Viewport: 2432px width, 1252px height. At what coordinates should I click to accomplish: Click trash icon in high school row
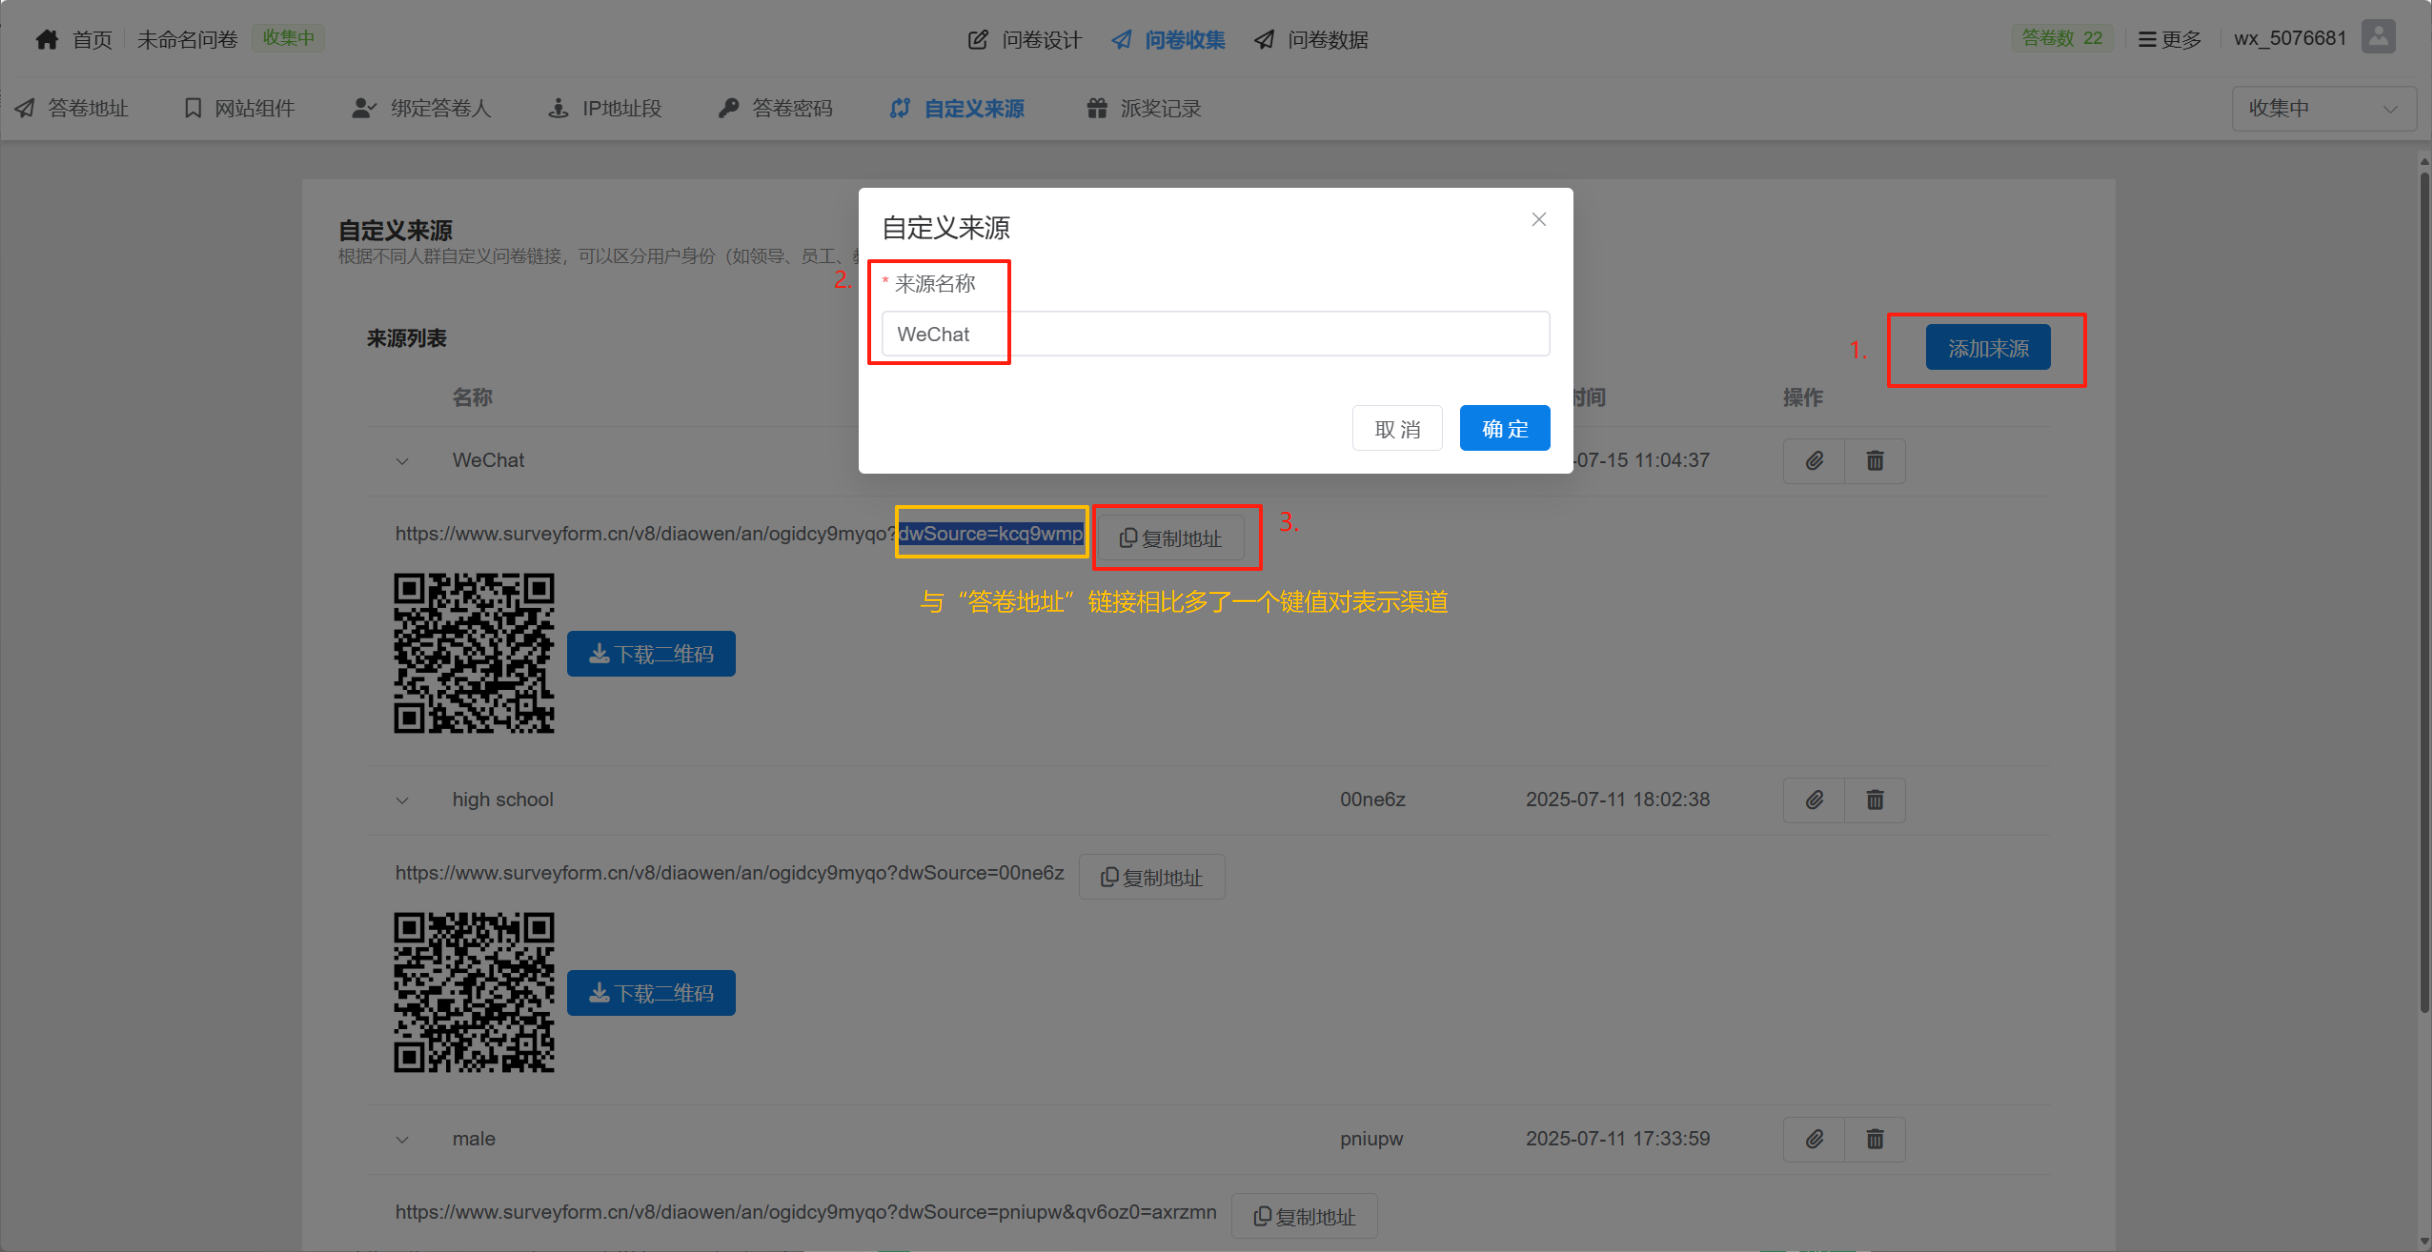click(x=1874, y=800)
